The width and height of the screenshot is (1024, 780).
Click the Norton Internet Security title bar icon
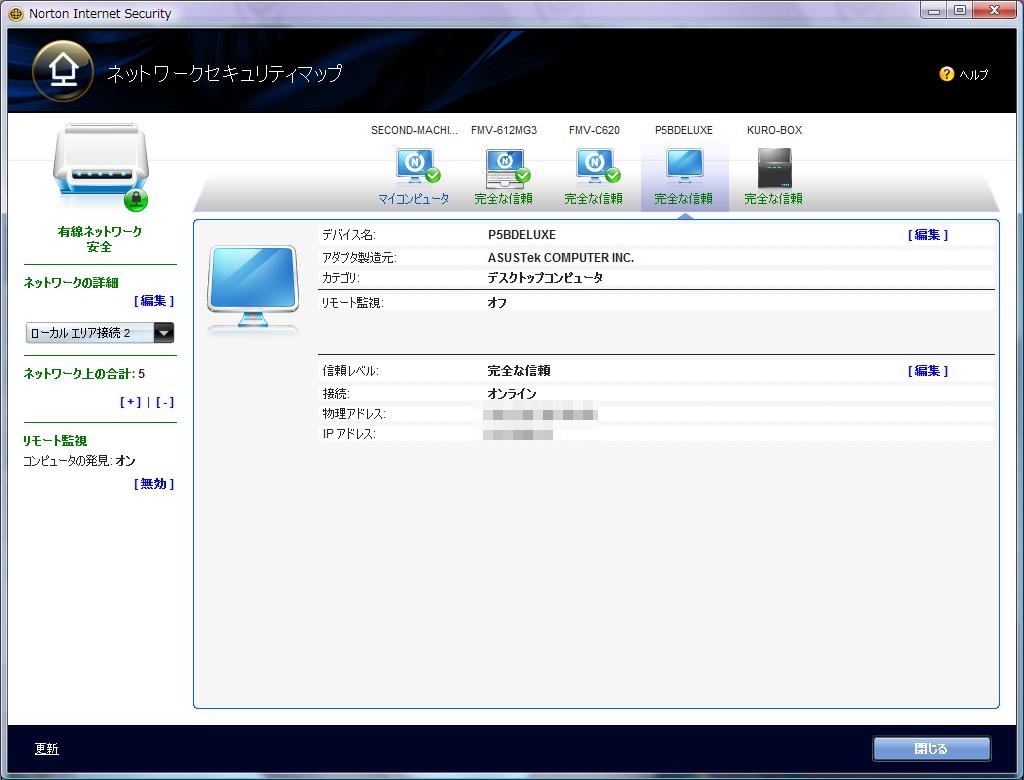(16, 14)
